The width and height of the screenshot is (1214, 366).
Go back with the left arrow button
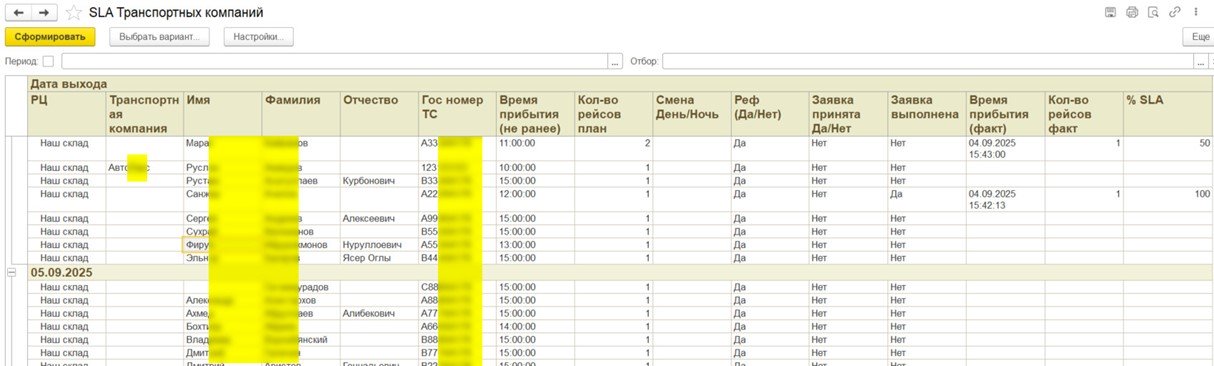[x=18, y=13]
